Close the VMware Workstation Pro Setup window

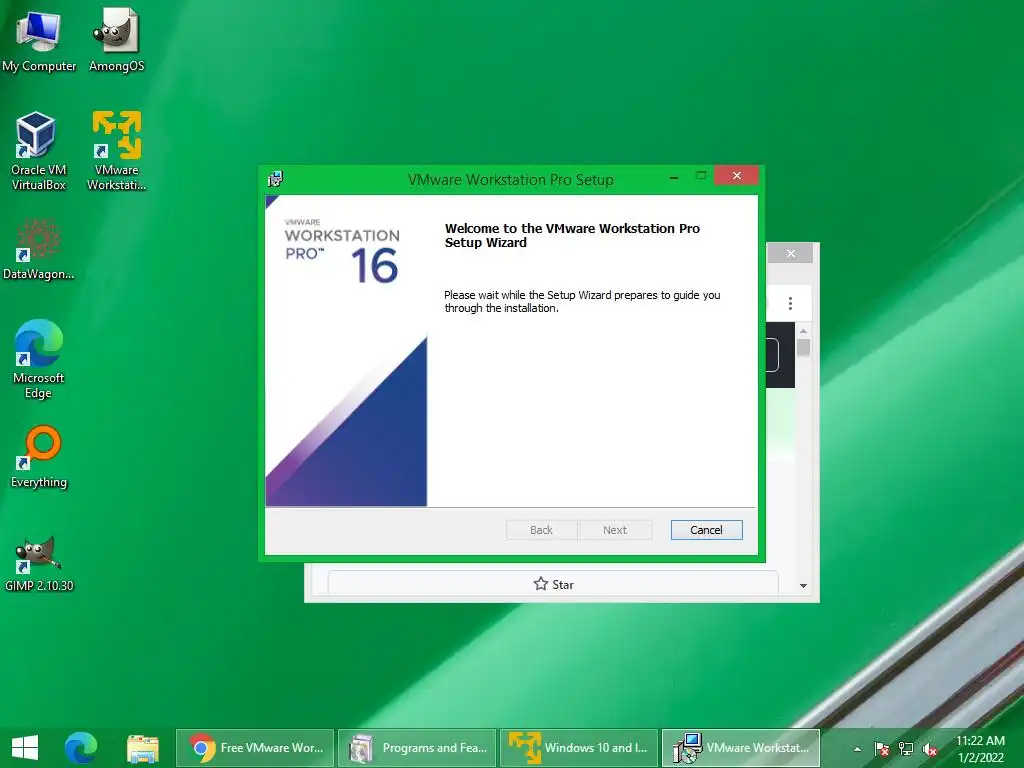click(736, 176)
